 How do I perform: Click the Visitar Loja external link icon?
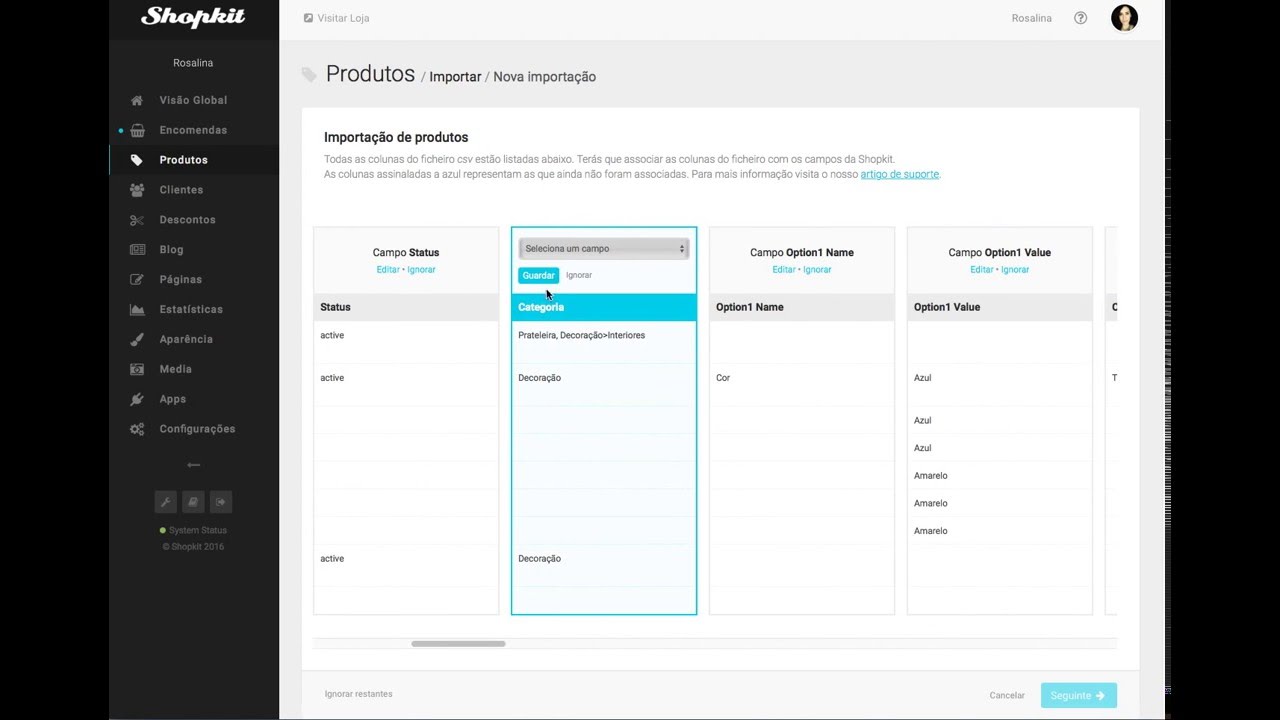(x=308, y=18)
